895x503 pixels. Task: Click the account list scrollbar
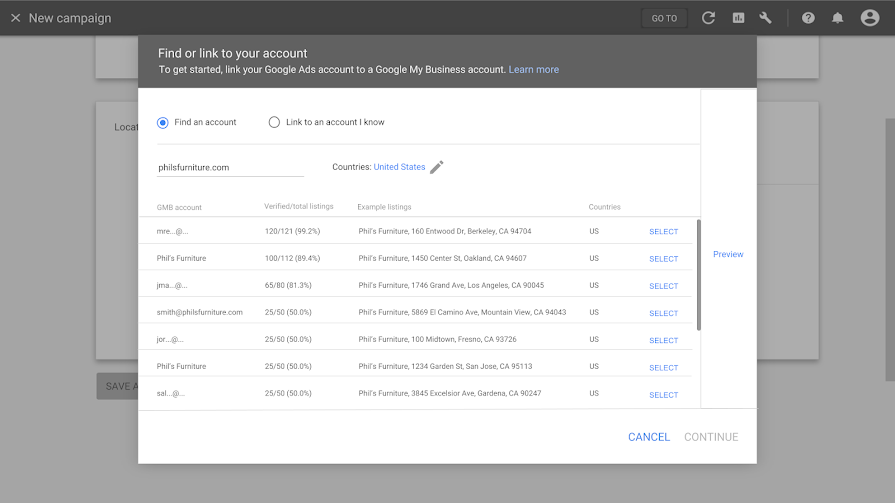tap(698, 275)
